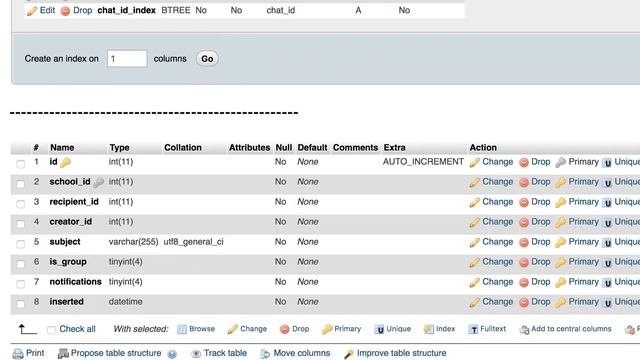Click the is_group column name
Viewport: 640px width, 360px height.
68,262
